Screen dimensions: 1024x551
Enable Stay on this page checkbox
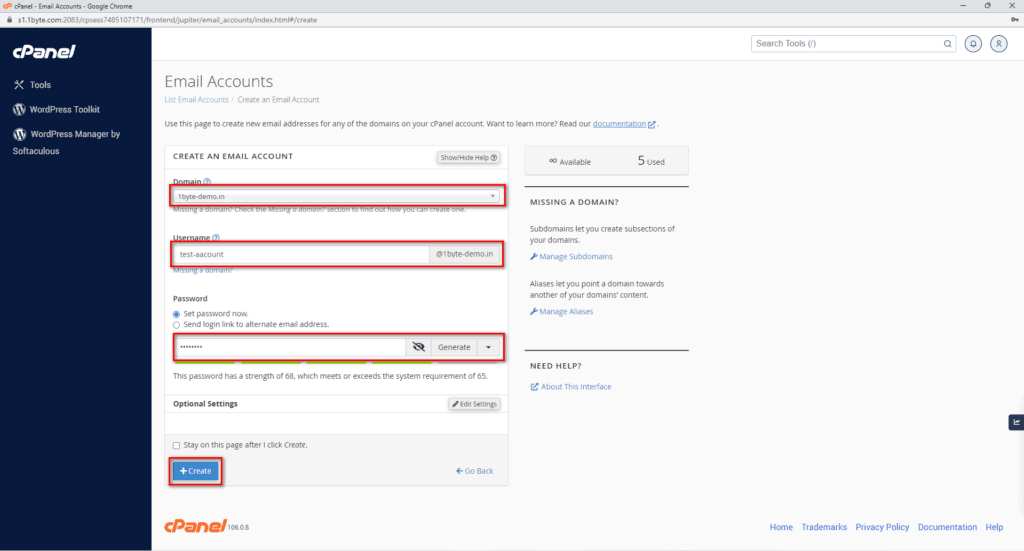click(176, 445)
